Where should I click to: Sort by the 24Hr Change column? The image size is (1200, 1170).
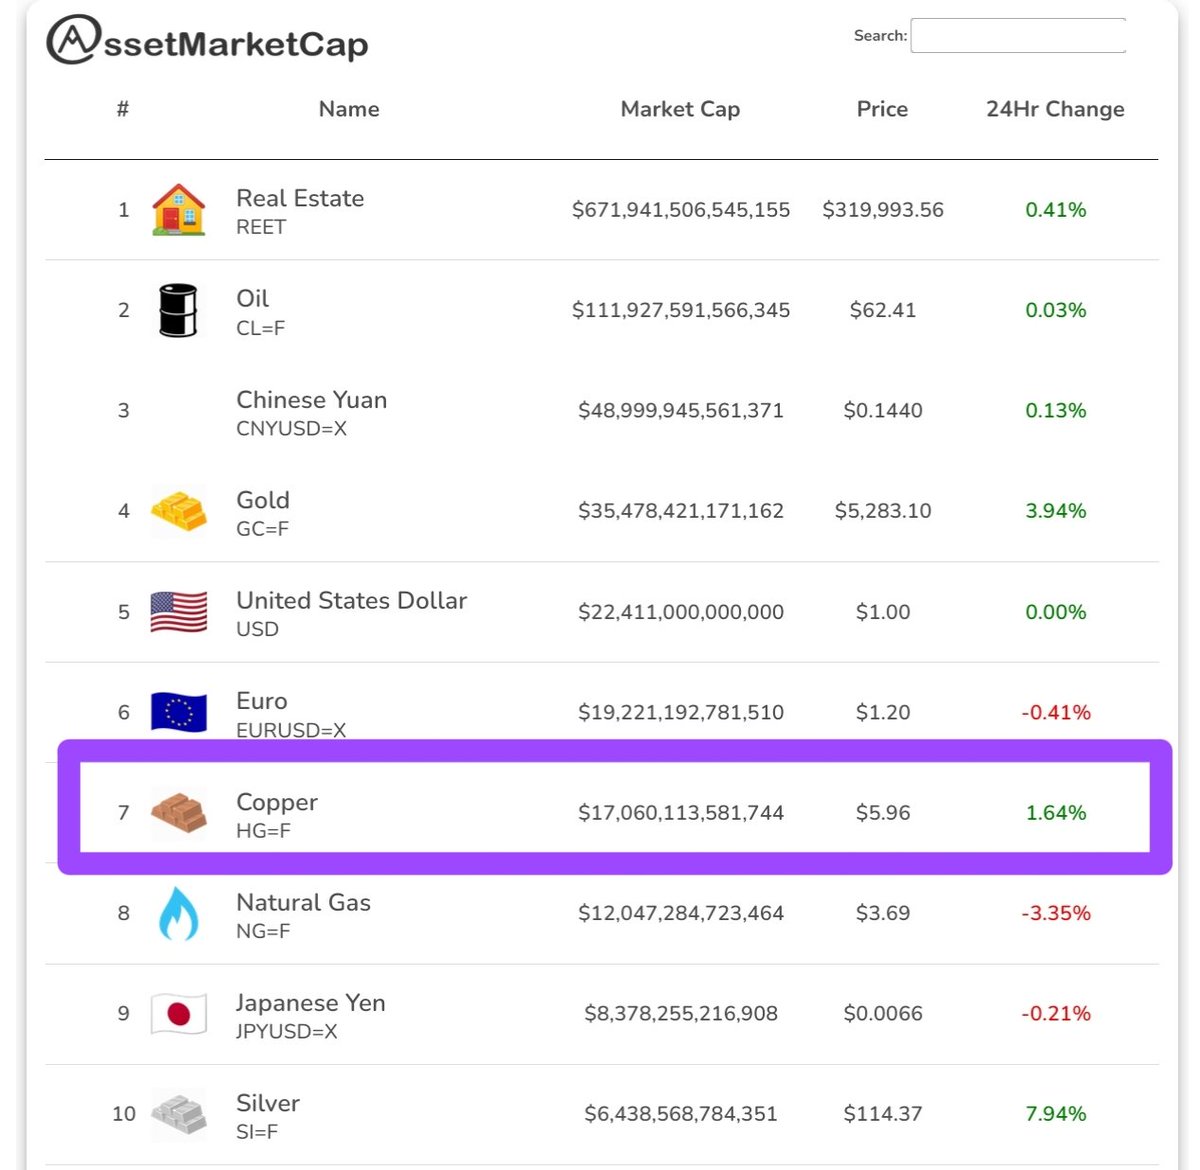[1055, 109]
